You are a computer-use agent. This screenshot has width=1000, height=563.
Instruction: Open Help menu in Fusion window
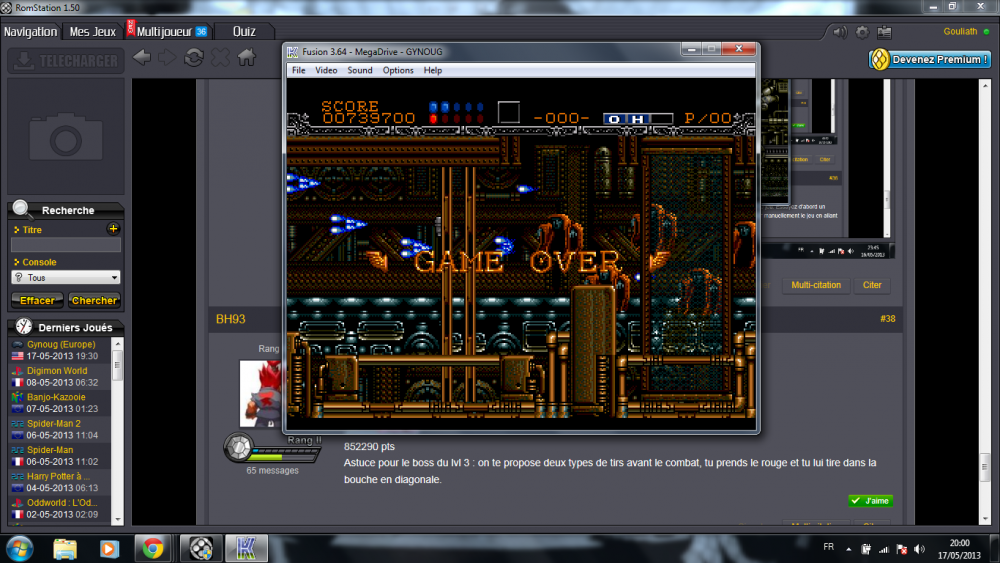(432, 70)
